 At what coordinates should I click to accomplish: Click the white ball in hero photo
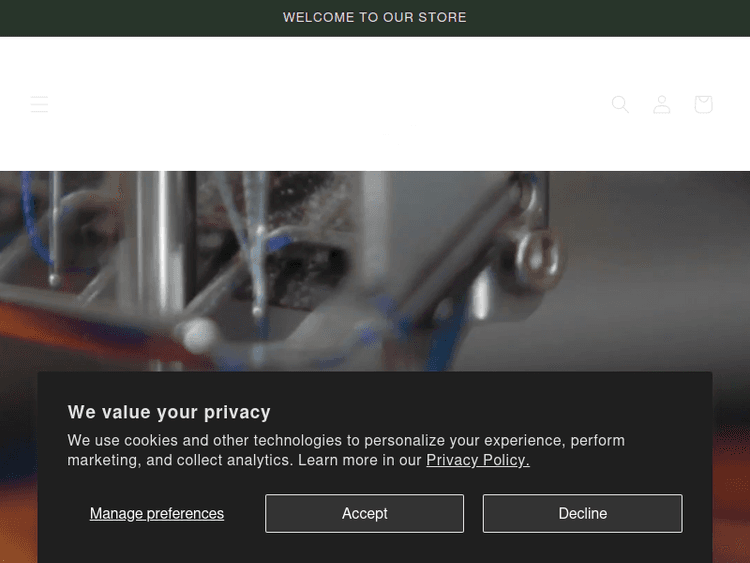tap(200, 336)
